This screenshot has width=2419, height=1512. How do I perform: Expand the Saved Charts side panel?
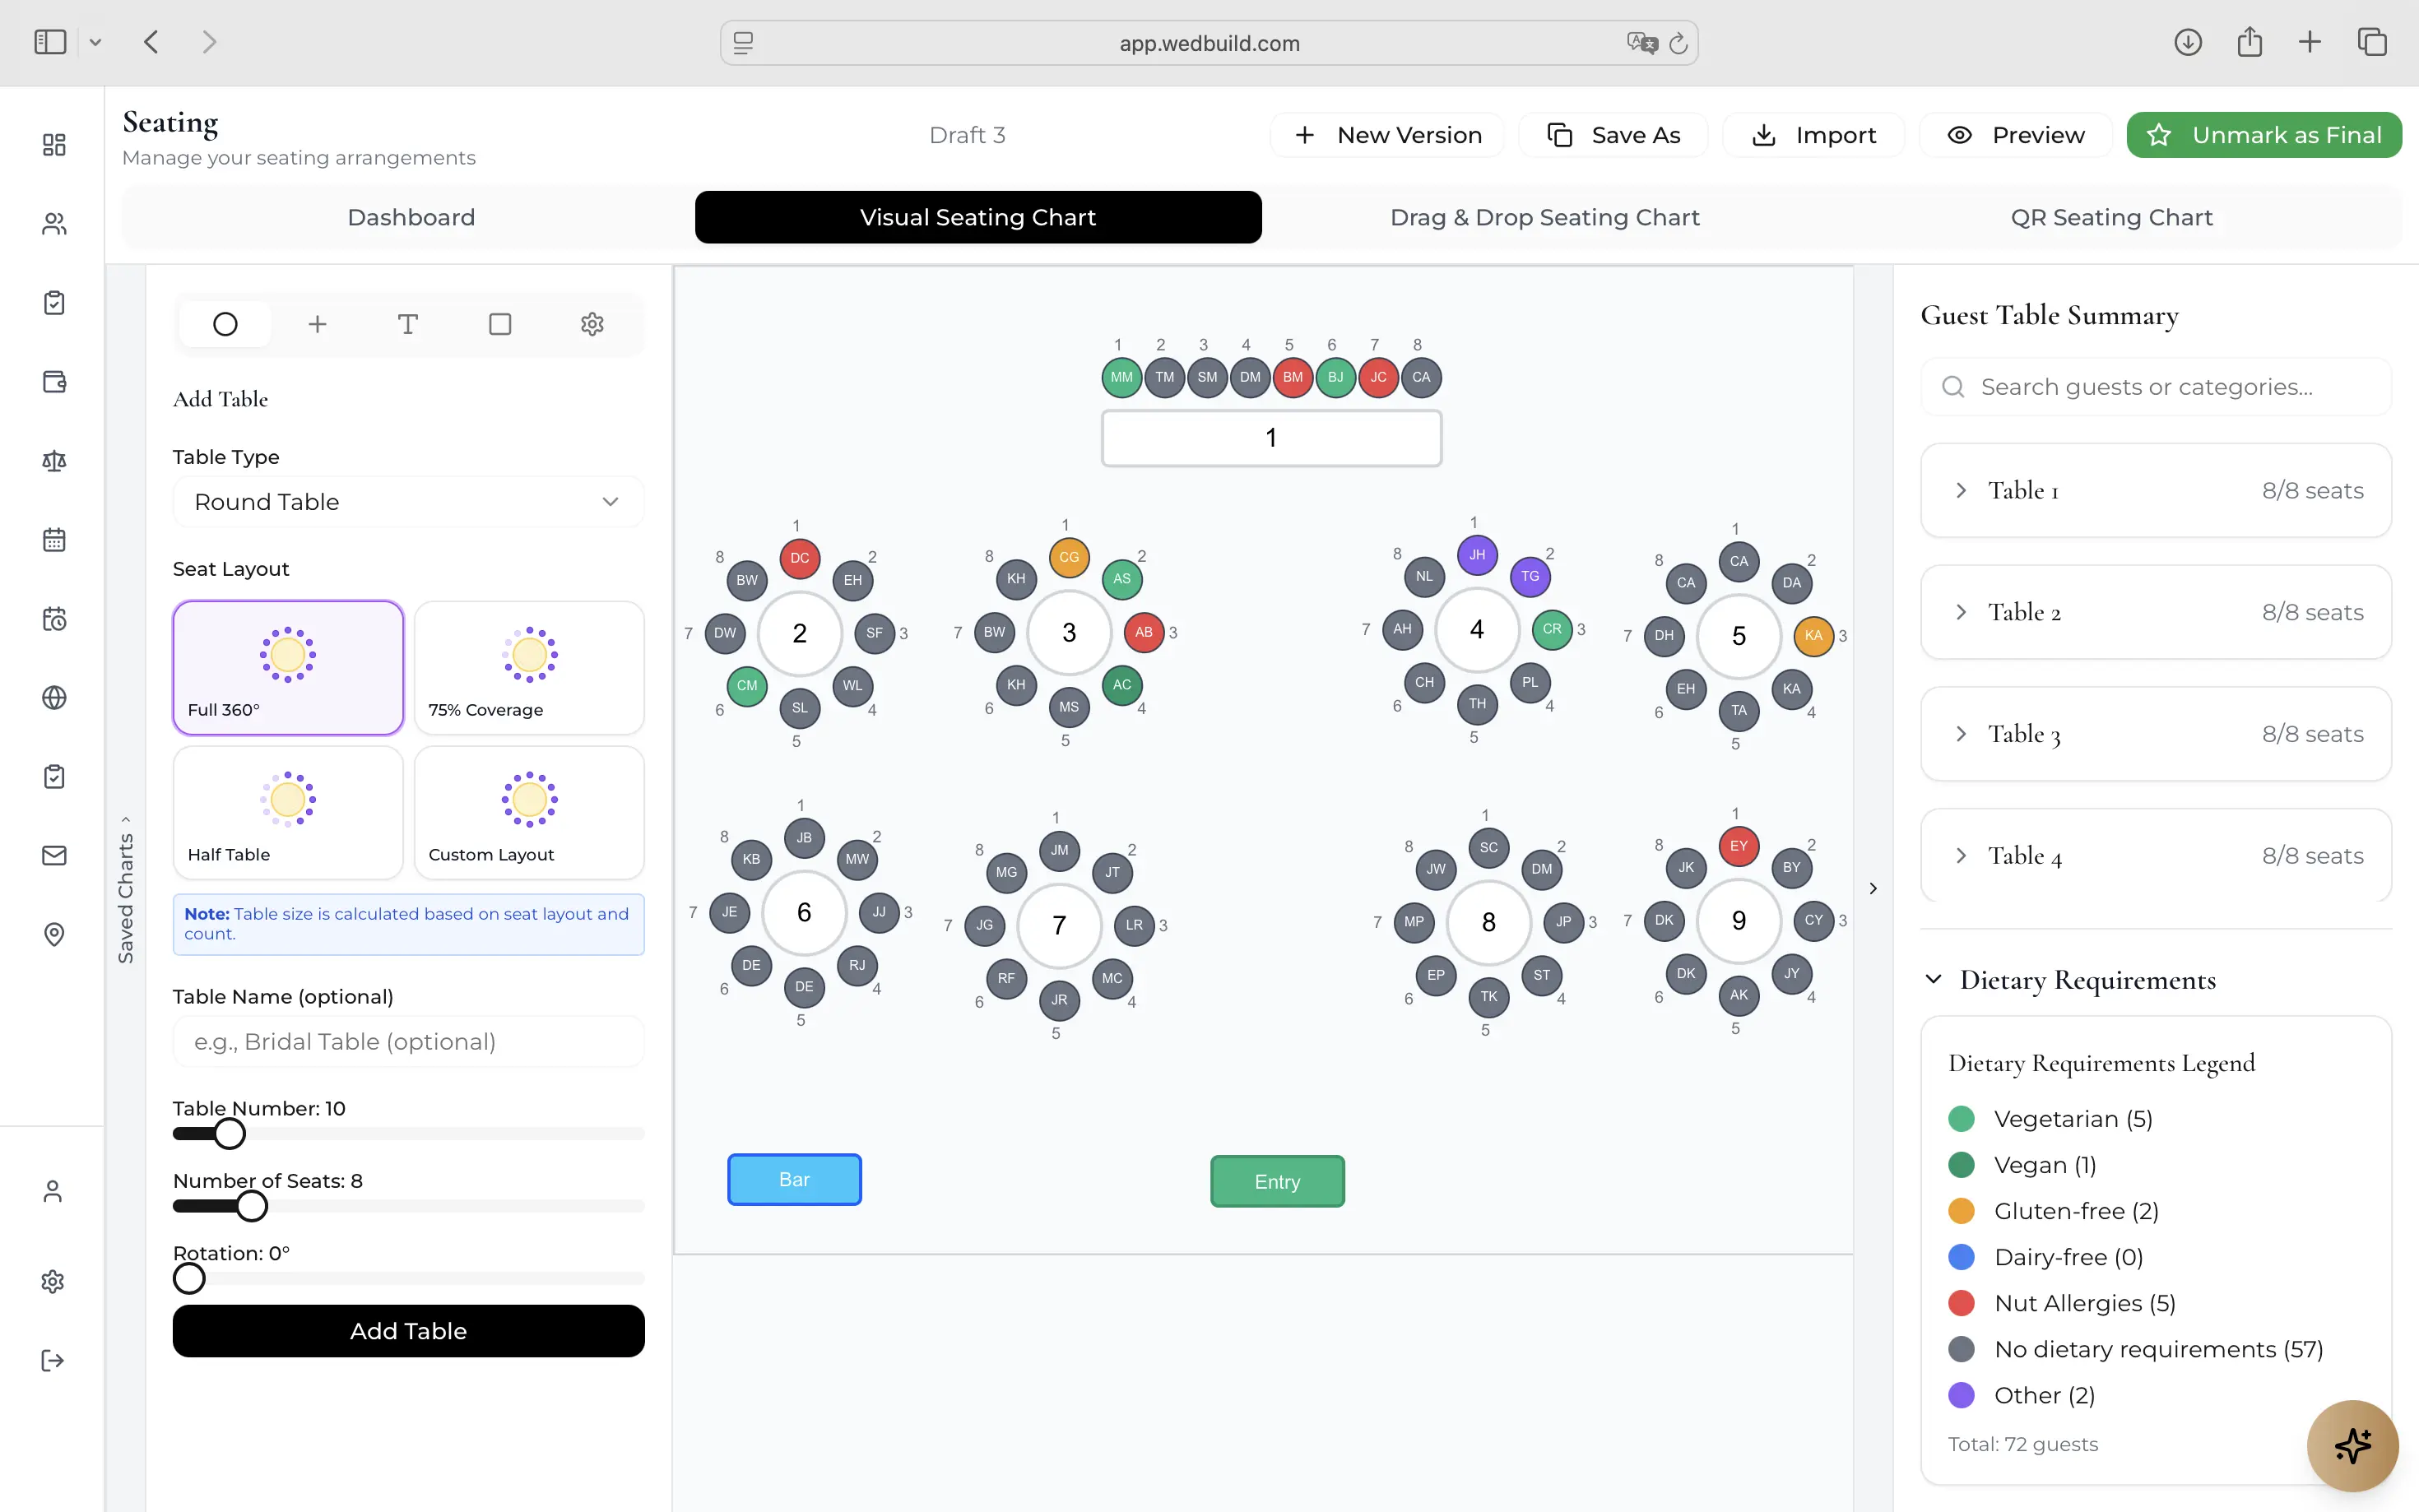click(x=126, y=889)
